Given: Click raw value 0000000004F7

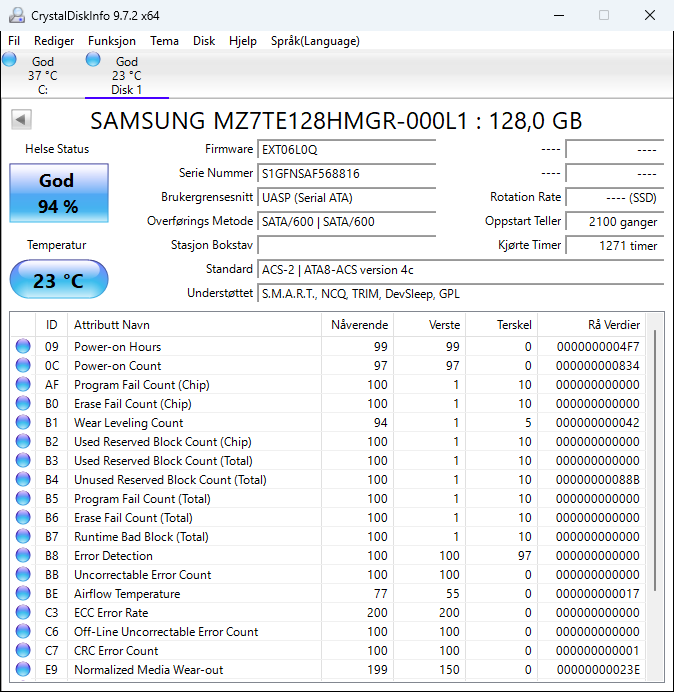Looking at the screenshot, I should pyautogui.click(x=598, y=347).
